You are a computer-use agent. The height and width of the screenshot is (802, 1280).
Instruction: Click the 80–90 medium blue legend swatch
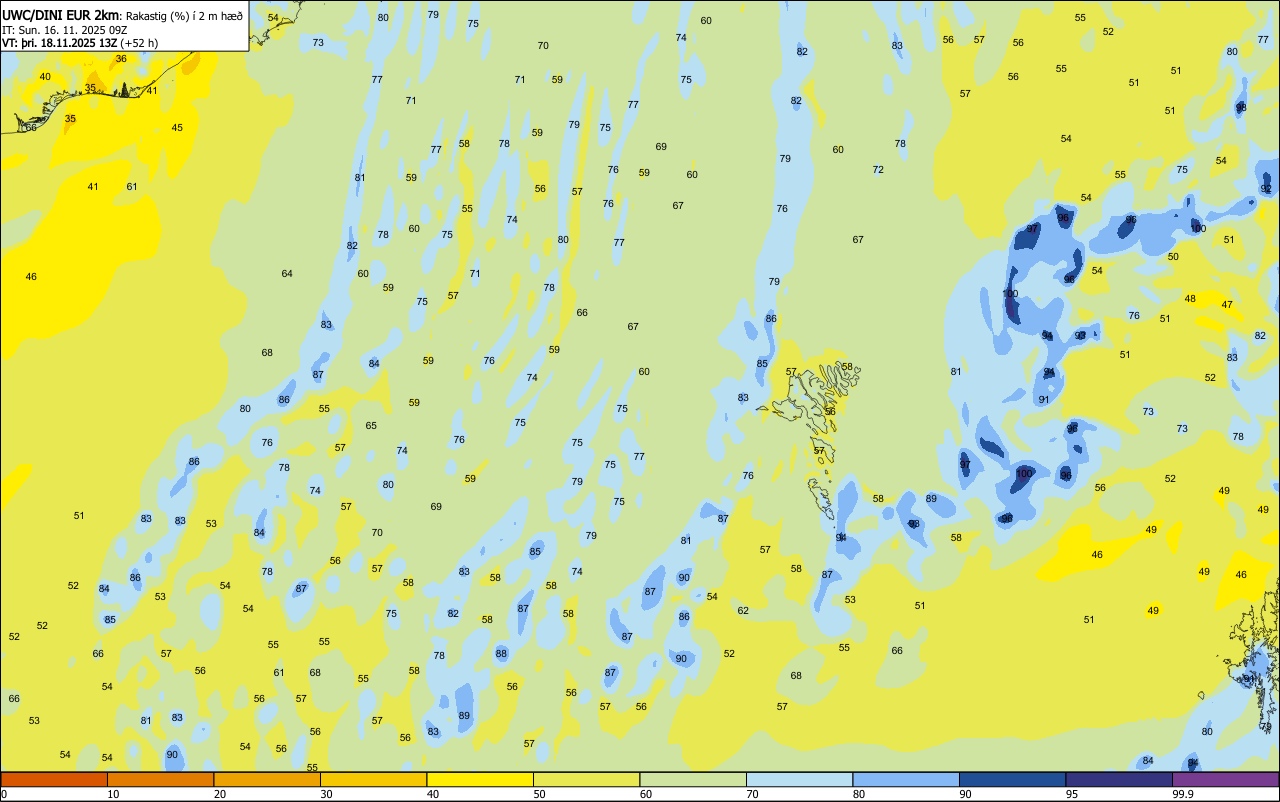tap(906, 779)
